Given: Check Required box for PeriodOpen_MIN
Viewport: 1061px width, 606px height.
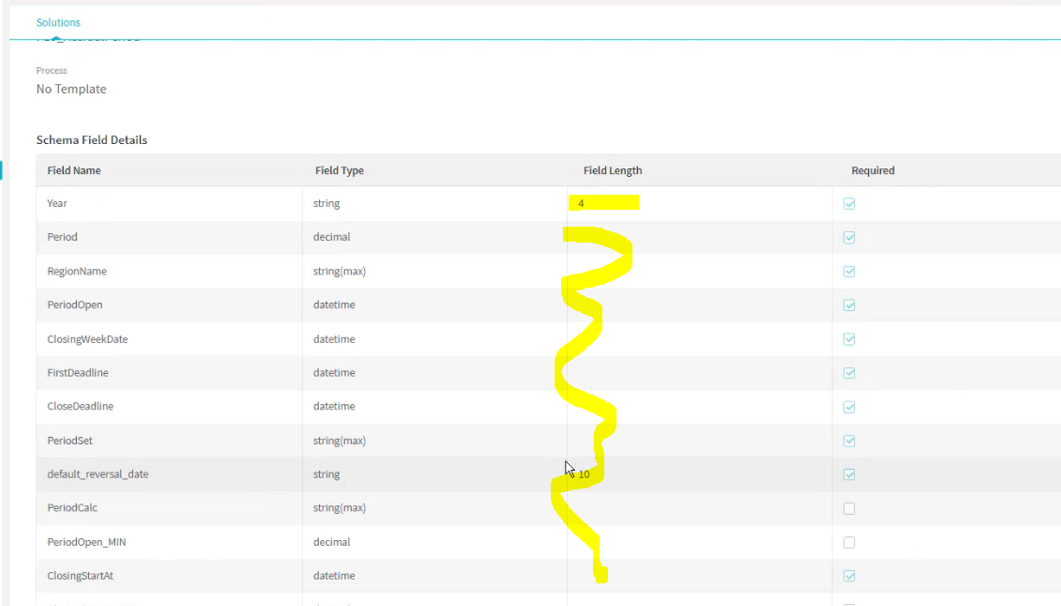Looking at the screenshot, I should [849, 542].
